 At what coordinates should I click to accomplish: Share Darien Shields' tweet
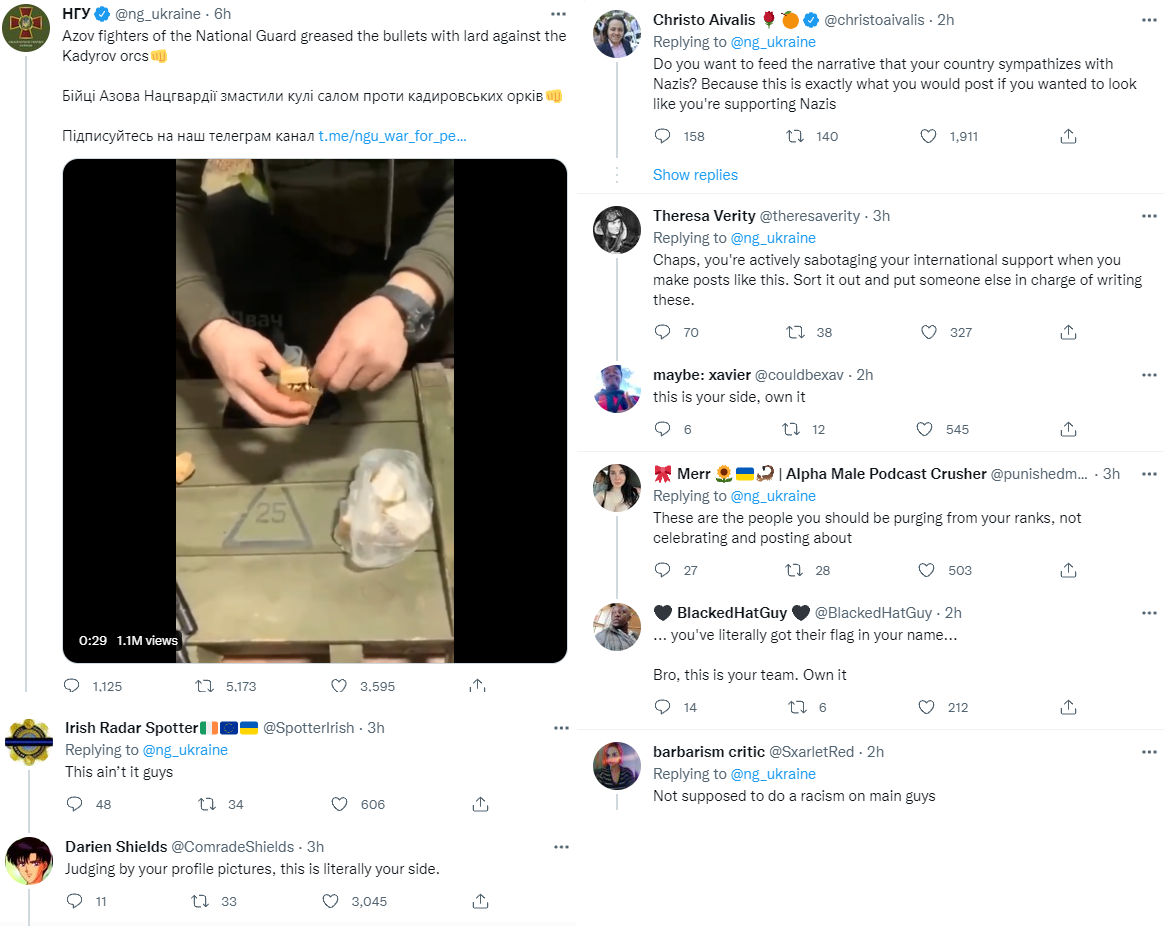tap(480, 902)
